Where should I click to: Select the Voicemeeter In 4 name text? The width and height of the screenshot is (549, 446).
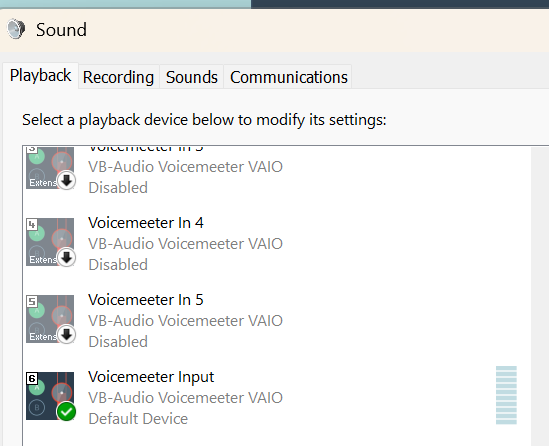click(146, 223)
